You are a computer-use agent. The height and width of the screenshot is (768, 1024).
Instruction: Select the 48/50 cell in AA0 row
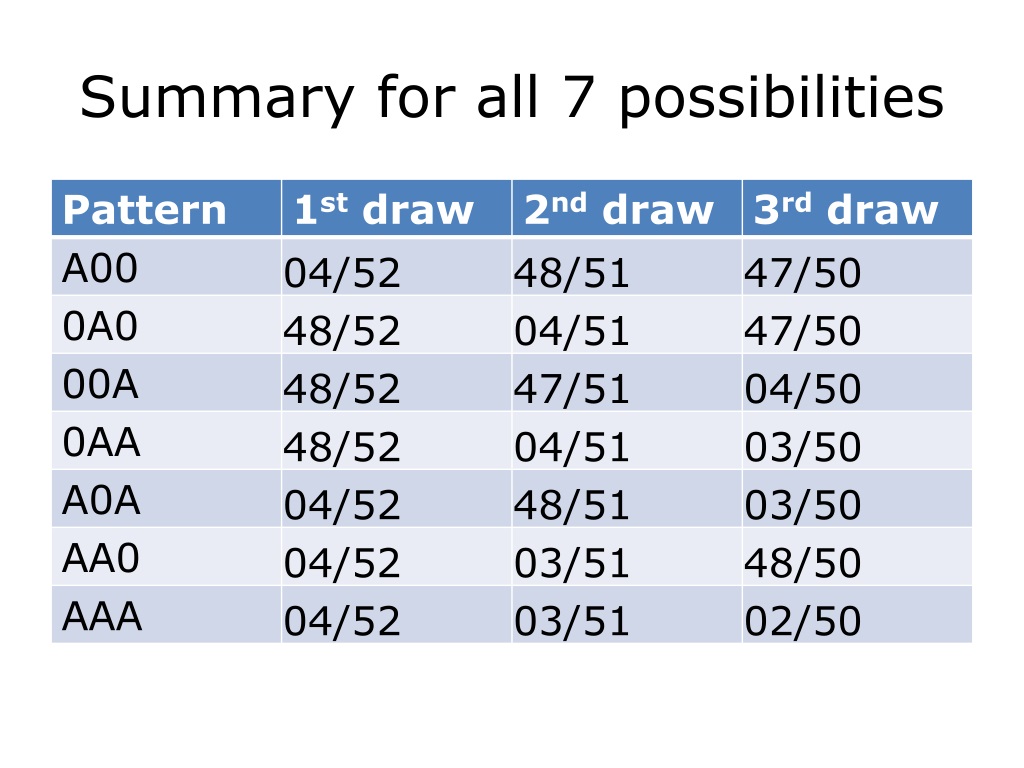(857, 557)
